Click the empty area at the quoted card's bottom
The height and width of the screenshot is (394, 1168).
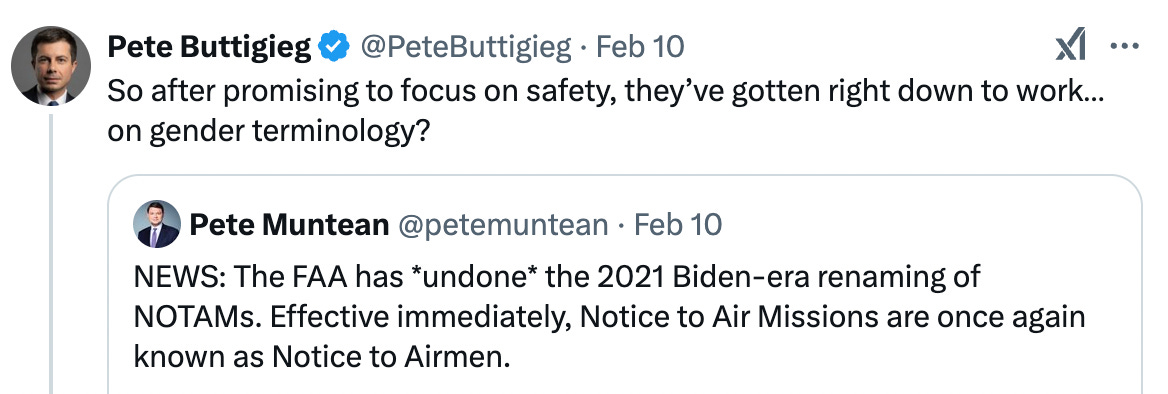point(624,383)
